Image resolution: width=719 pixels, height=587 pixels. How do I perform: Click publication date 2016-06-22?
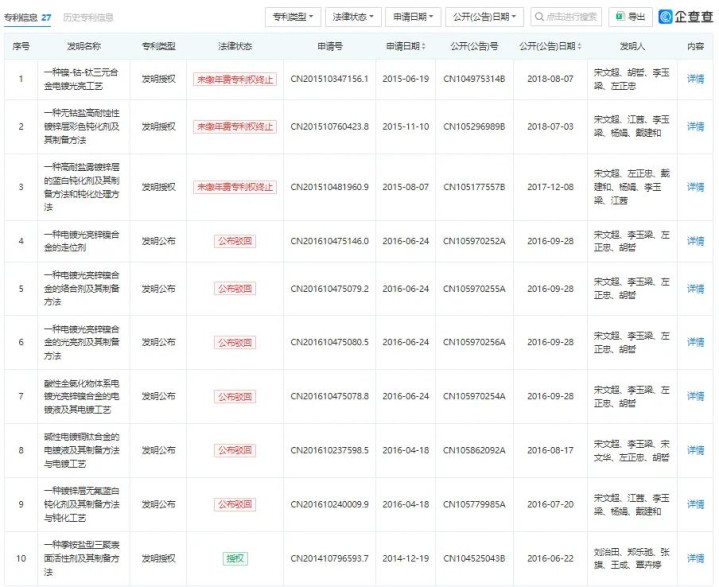pyautogui.click(x=550, y=559)
